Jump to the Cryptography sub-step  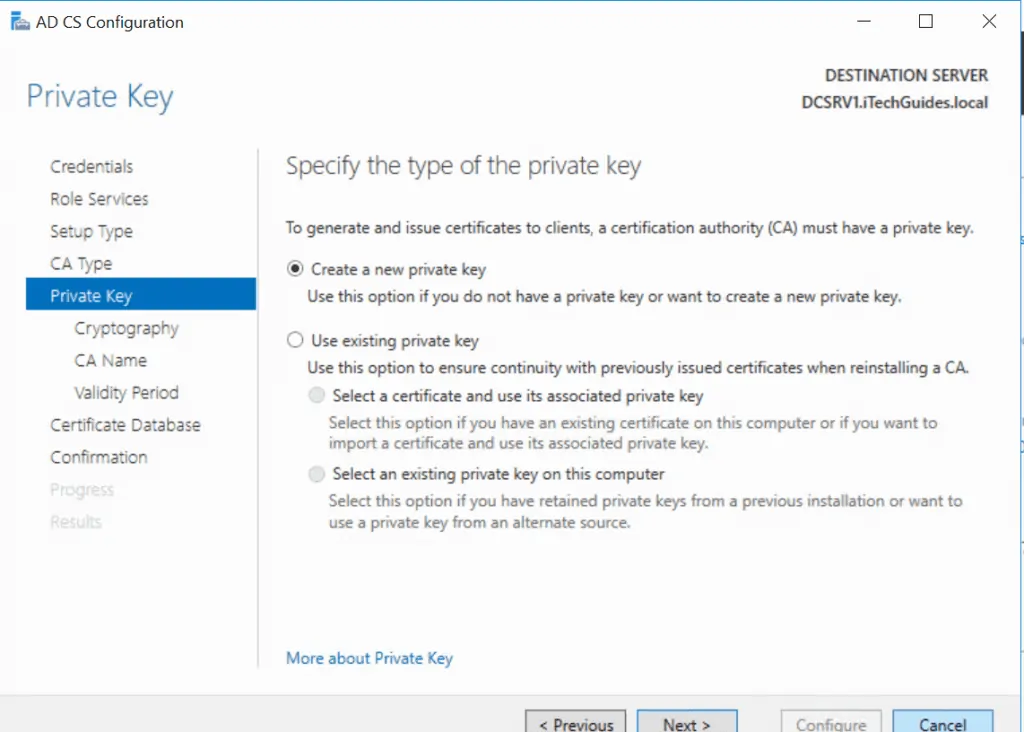click(x=126, y=328)
